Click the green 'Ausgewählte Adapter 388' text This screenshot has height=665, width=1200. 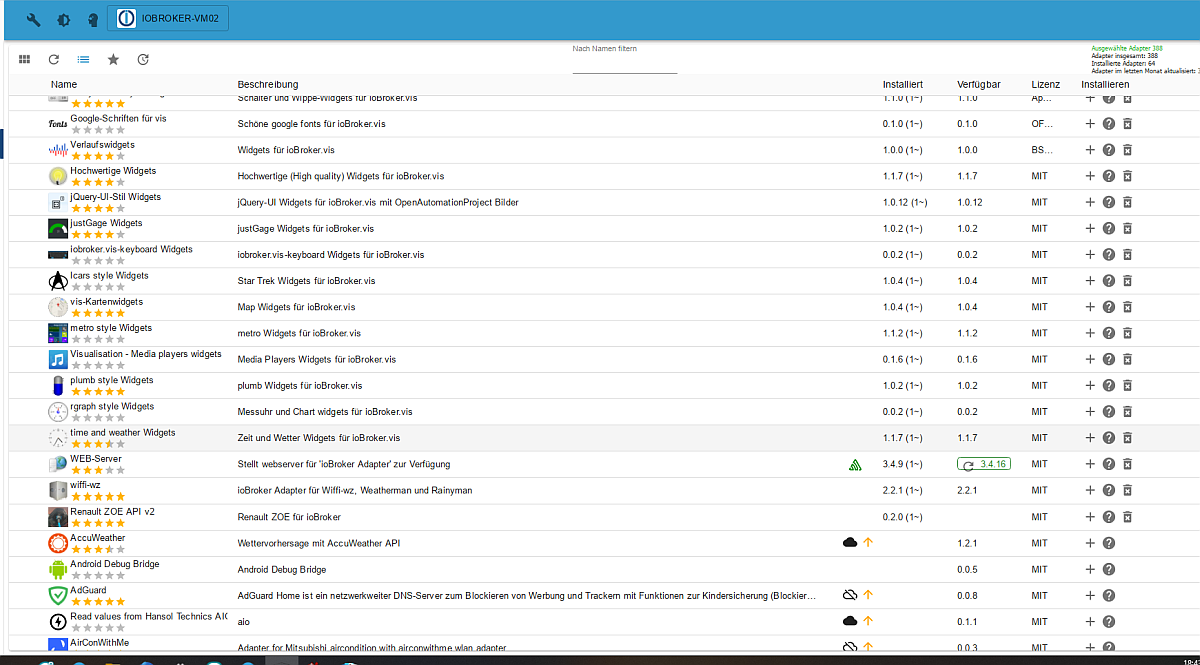(x=1126, y=48)
